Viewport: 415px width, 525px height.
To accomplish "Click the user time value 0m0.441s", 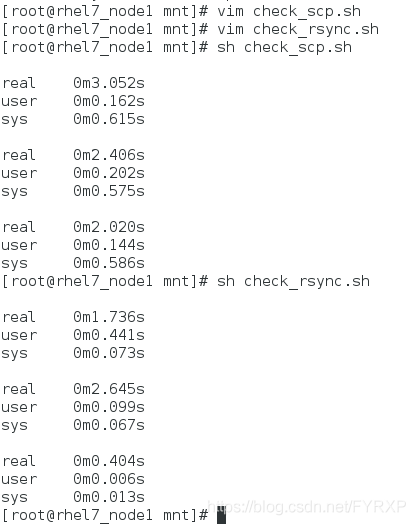I will coord(109,335).
